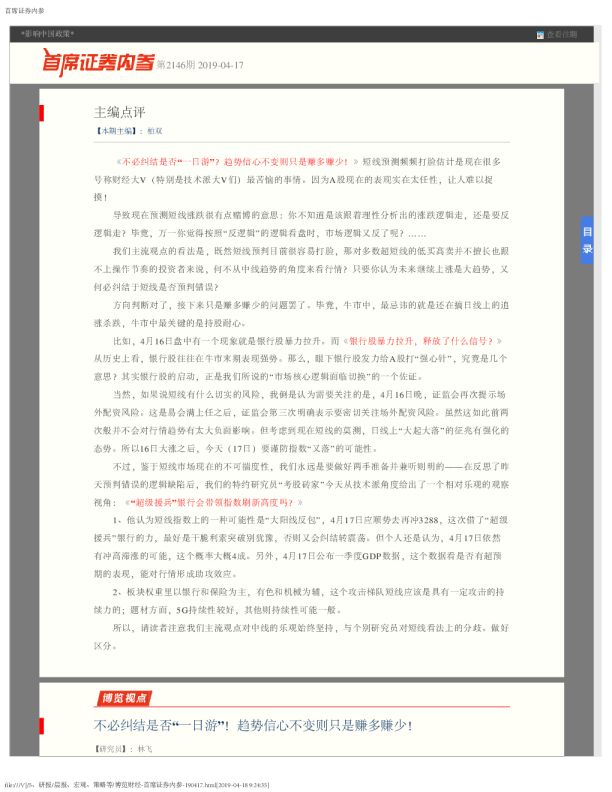Open link "超级援兵"银行会带领指数刷新高度吗?
The width and height of the screenshot is (612, 792).
(212, 502)
